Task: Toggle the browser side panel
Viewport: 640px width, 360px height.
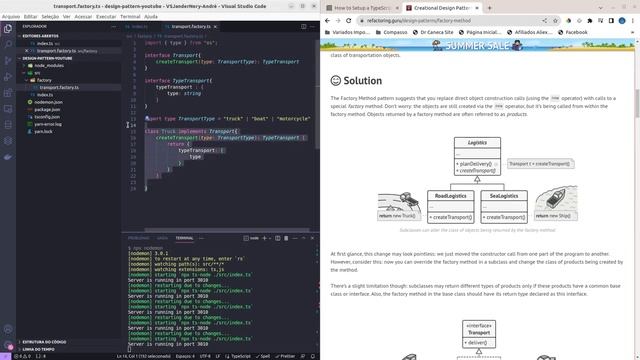Action: [611, 20]
